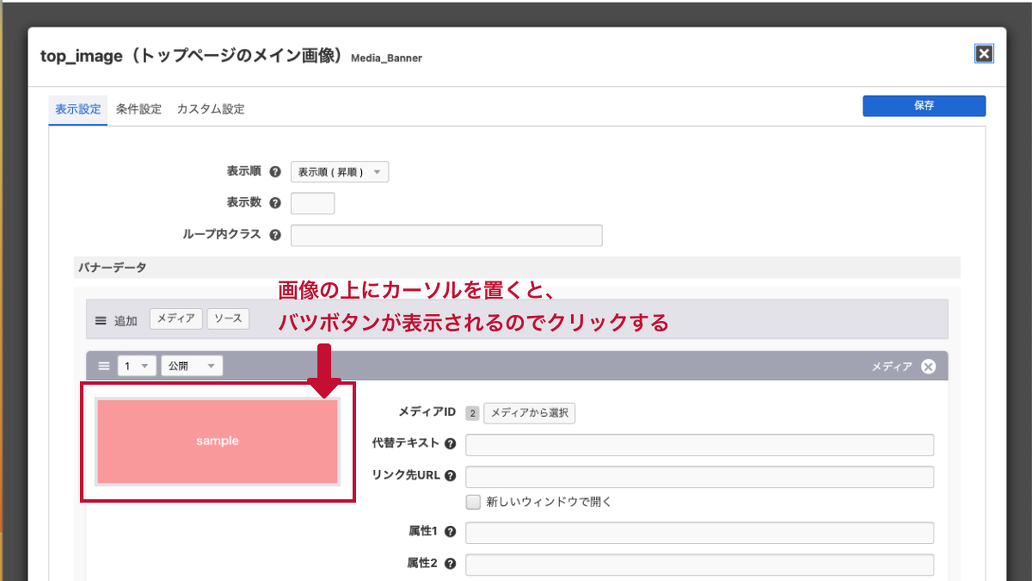Click the help icon next to 表示順
The width and height of the screenshot is (1032, 581).
click(275, 172)
